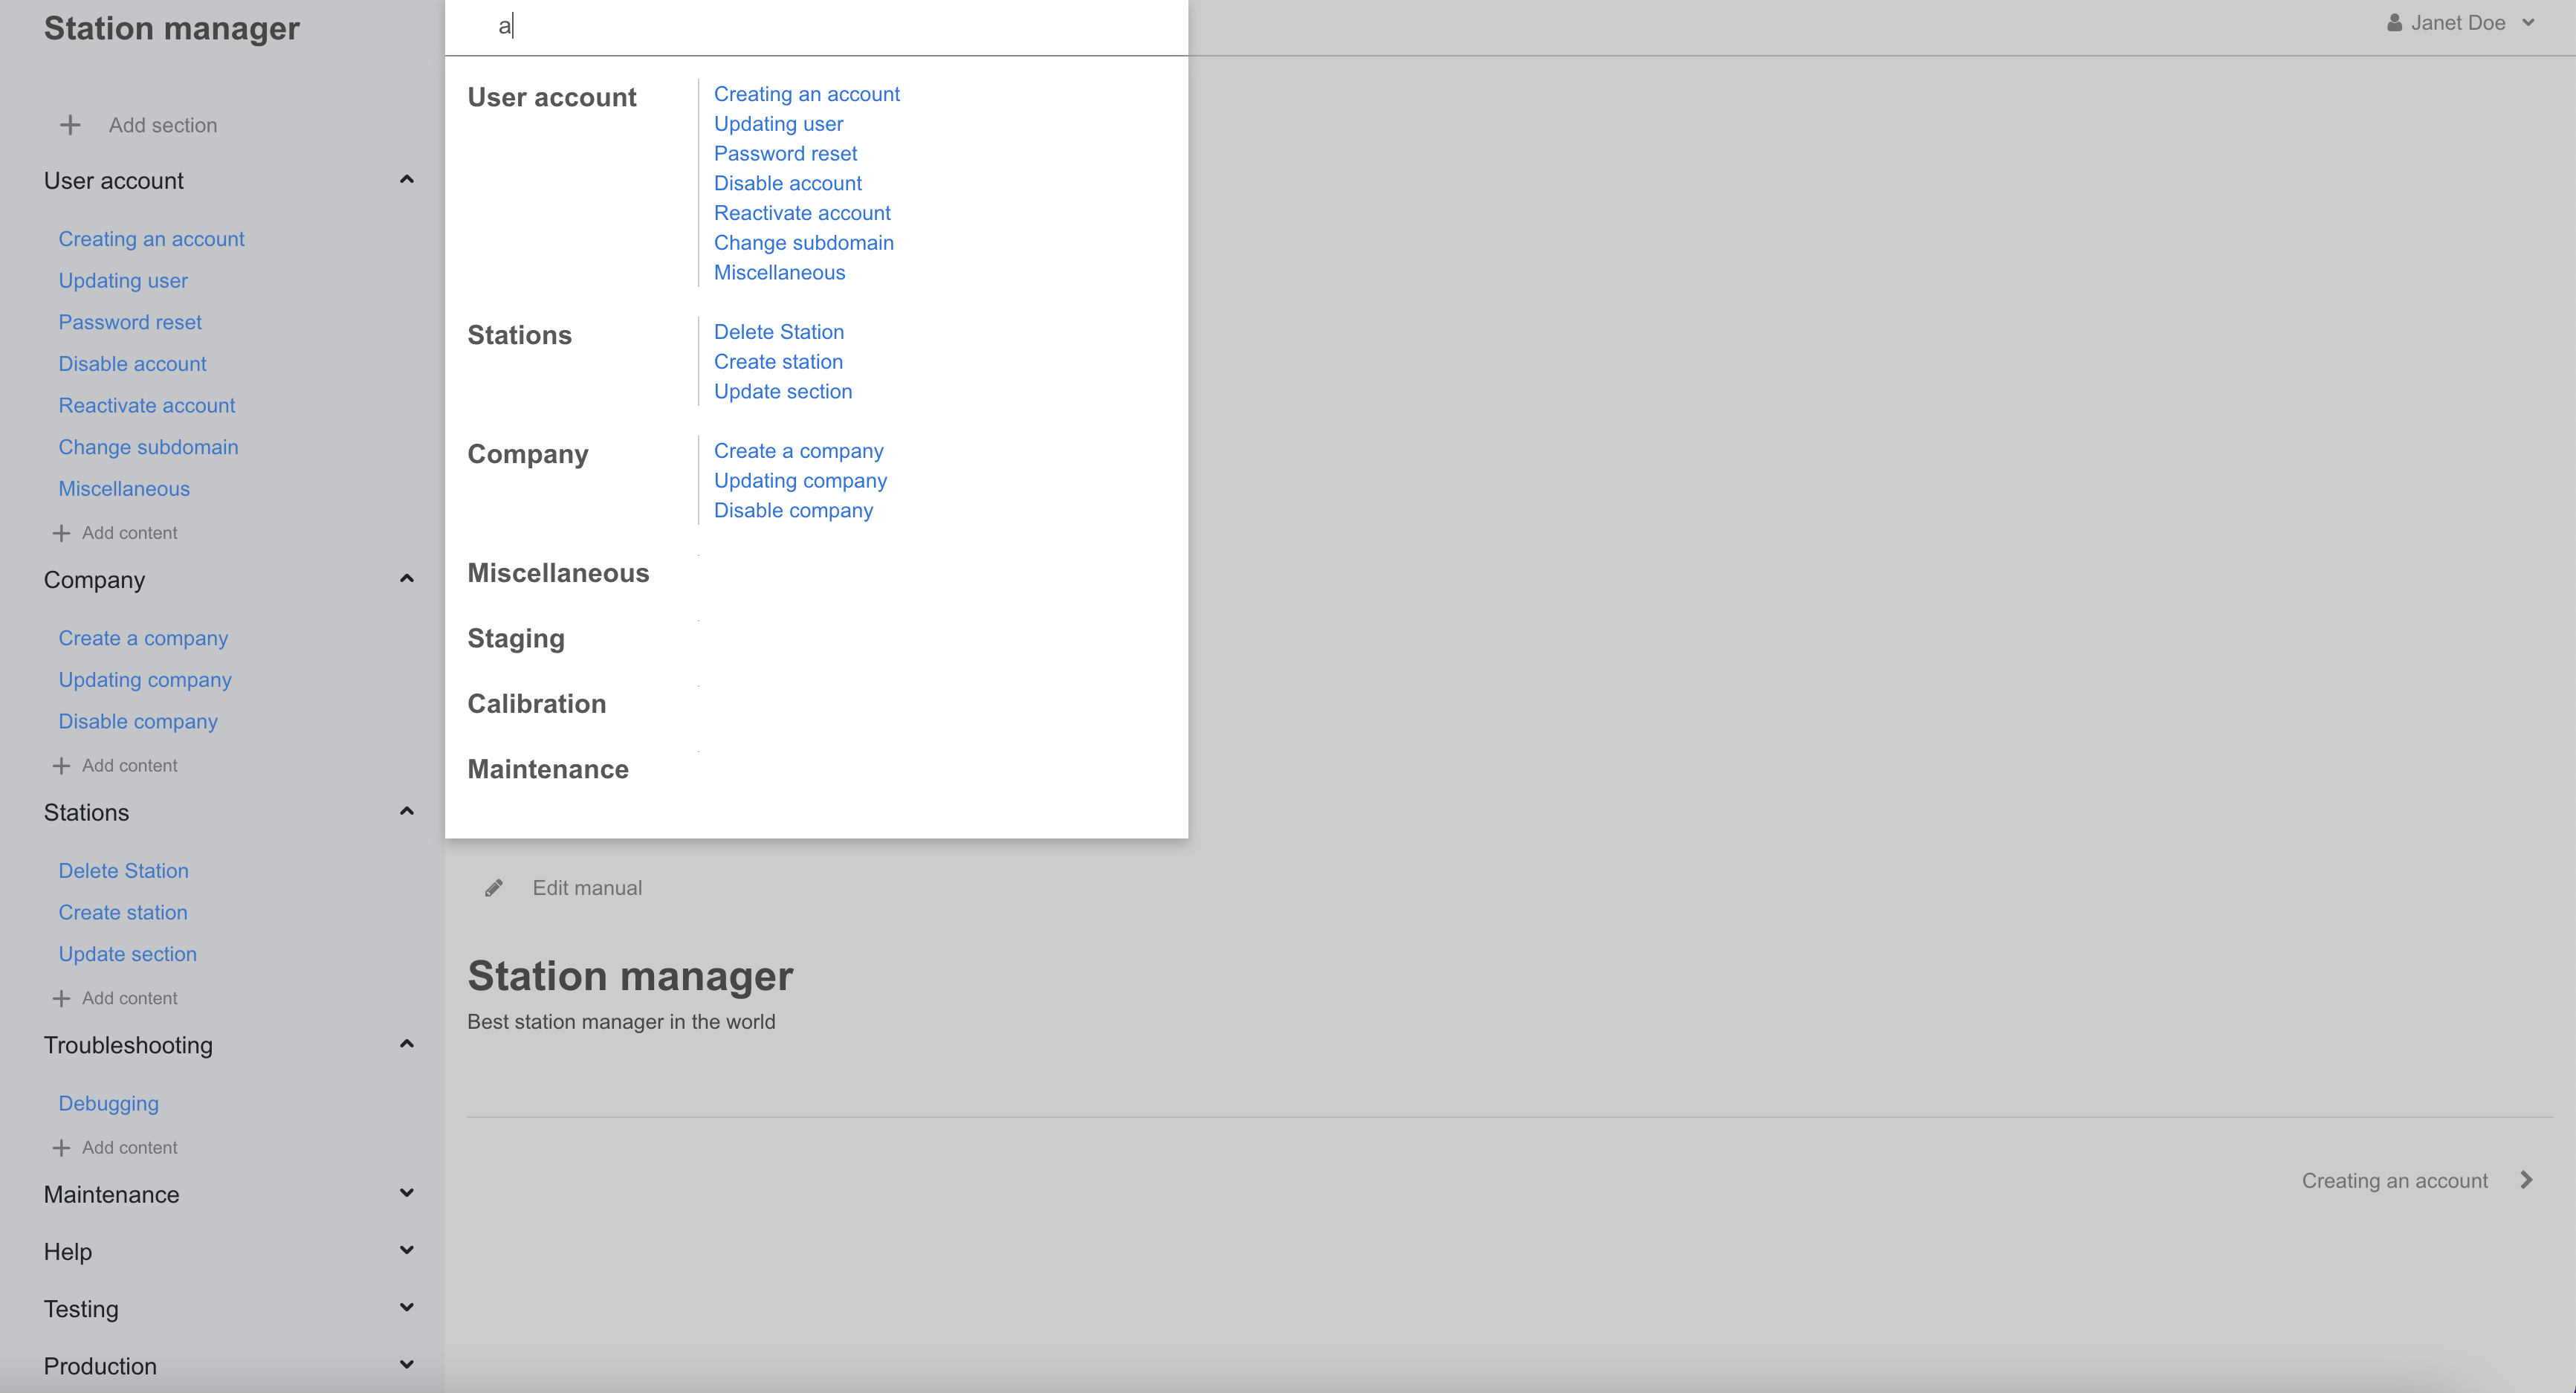Expand the Production sidebar section
Screen dimensions: 2576x1393
click(x=406, y=1365)
